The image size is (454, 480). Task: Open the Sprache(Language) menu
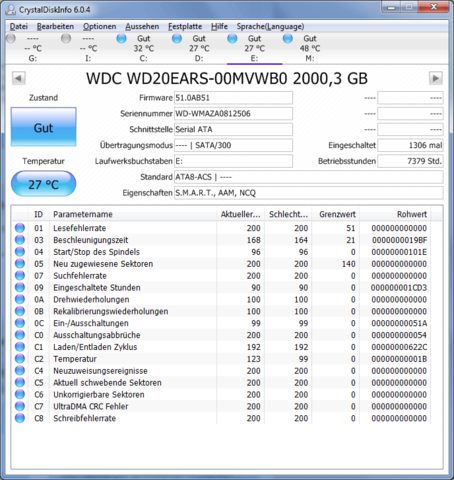pos(270,26)
